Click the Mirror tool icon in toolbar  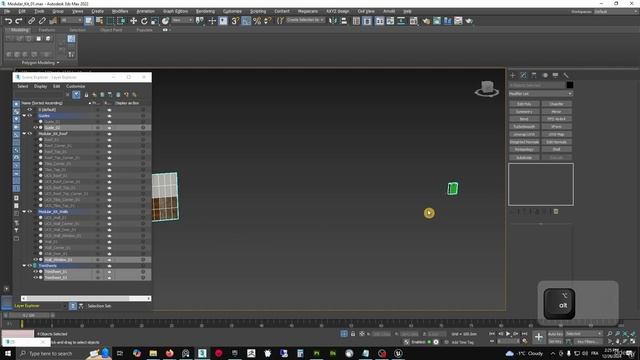(x=333, y=21)
